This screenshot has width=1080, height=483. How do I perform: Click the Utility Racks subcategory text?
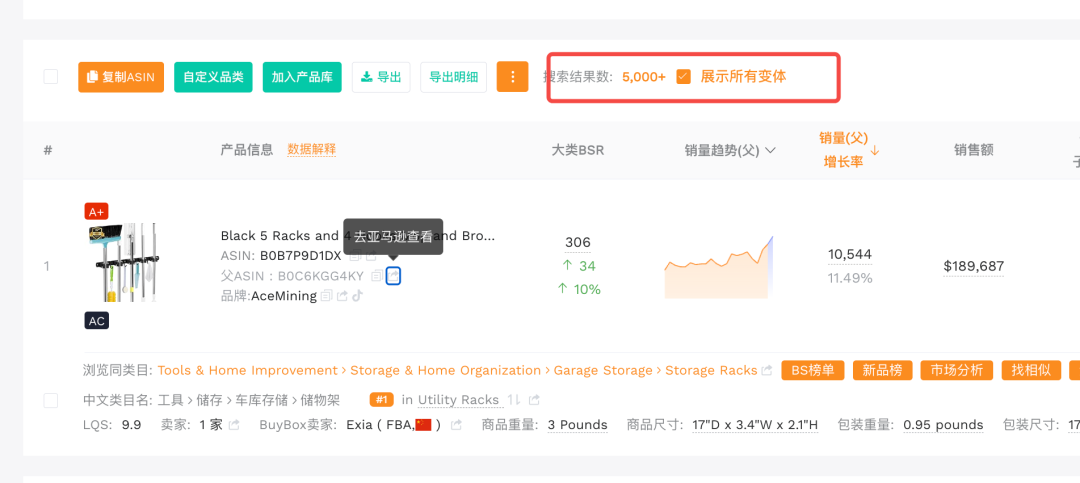(x=458, y=400)
